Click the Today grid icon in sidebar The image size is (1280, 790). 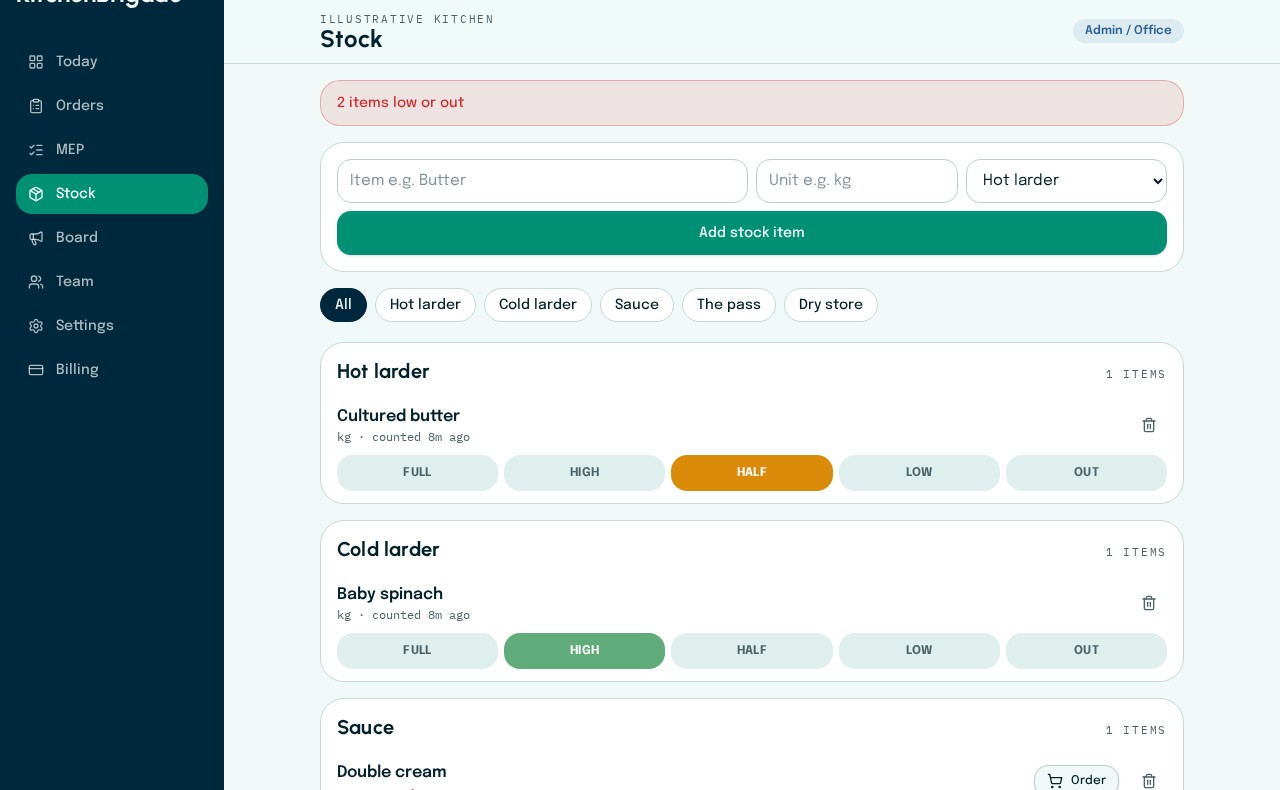36,62
